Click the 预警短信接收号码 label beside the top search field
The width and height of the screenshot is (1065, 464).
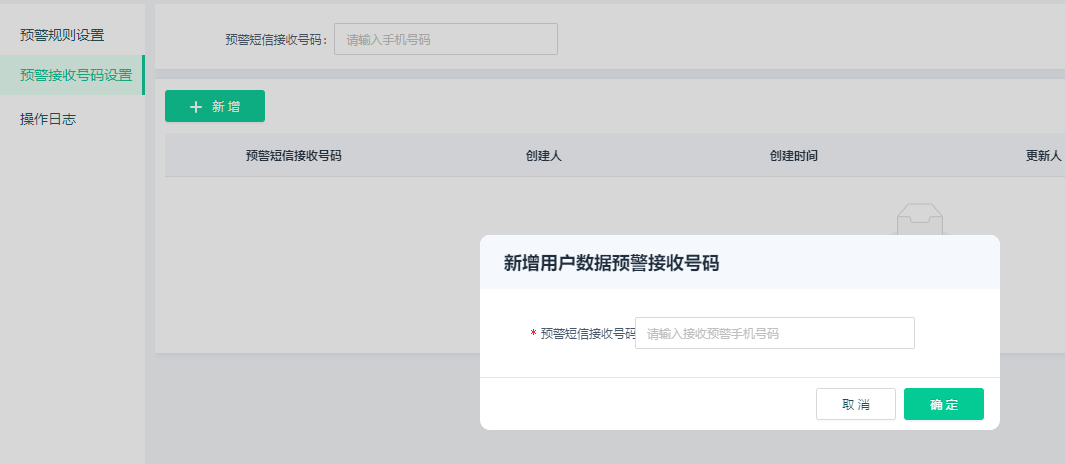tap(276, 40)
